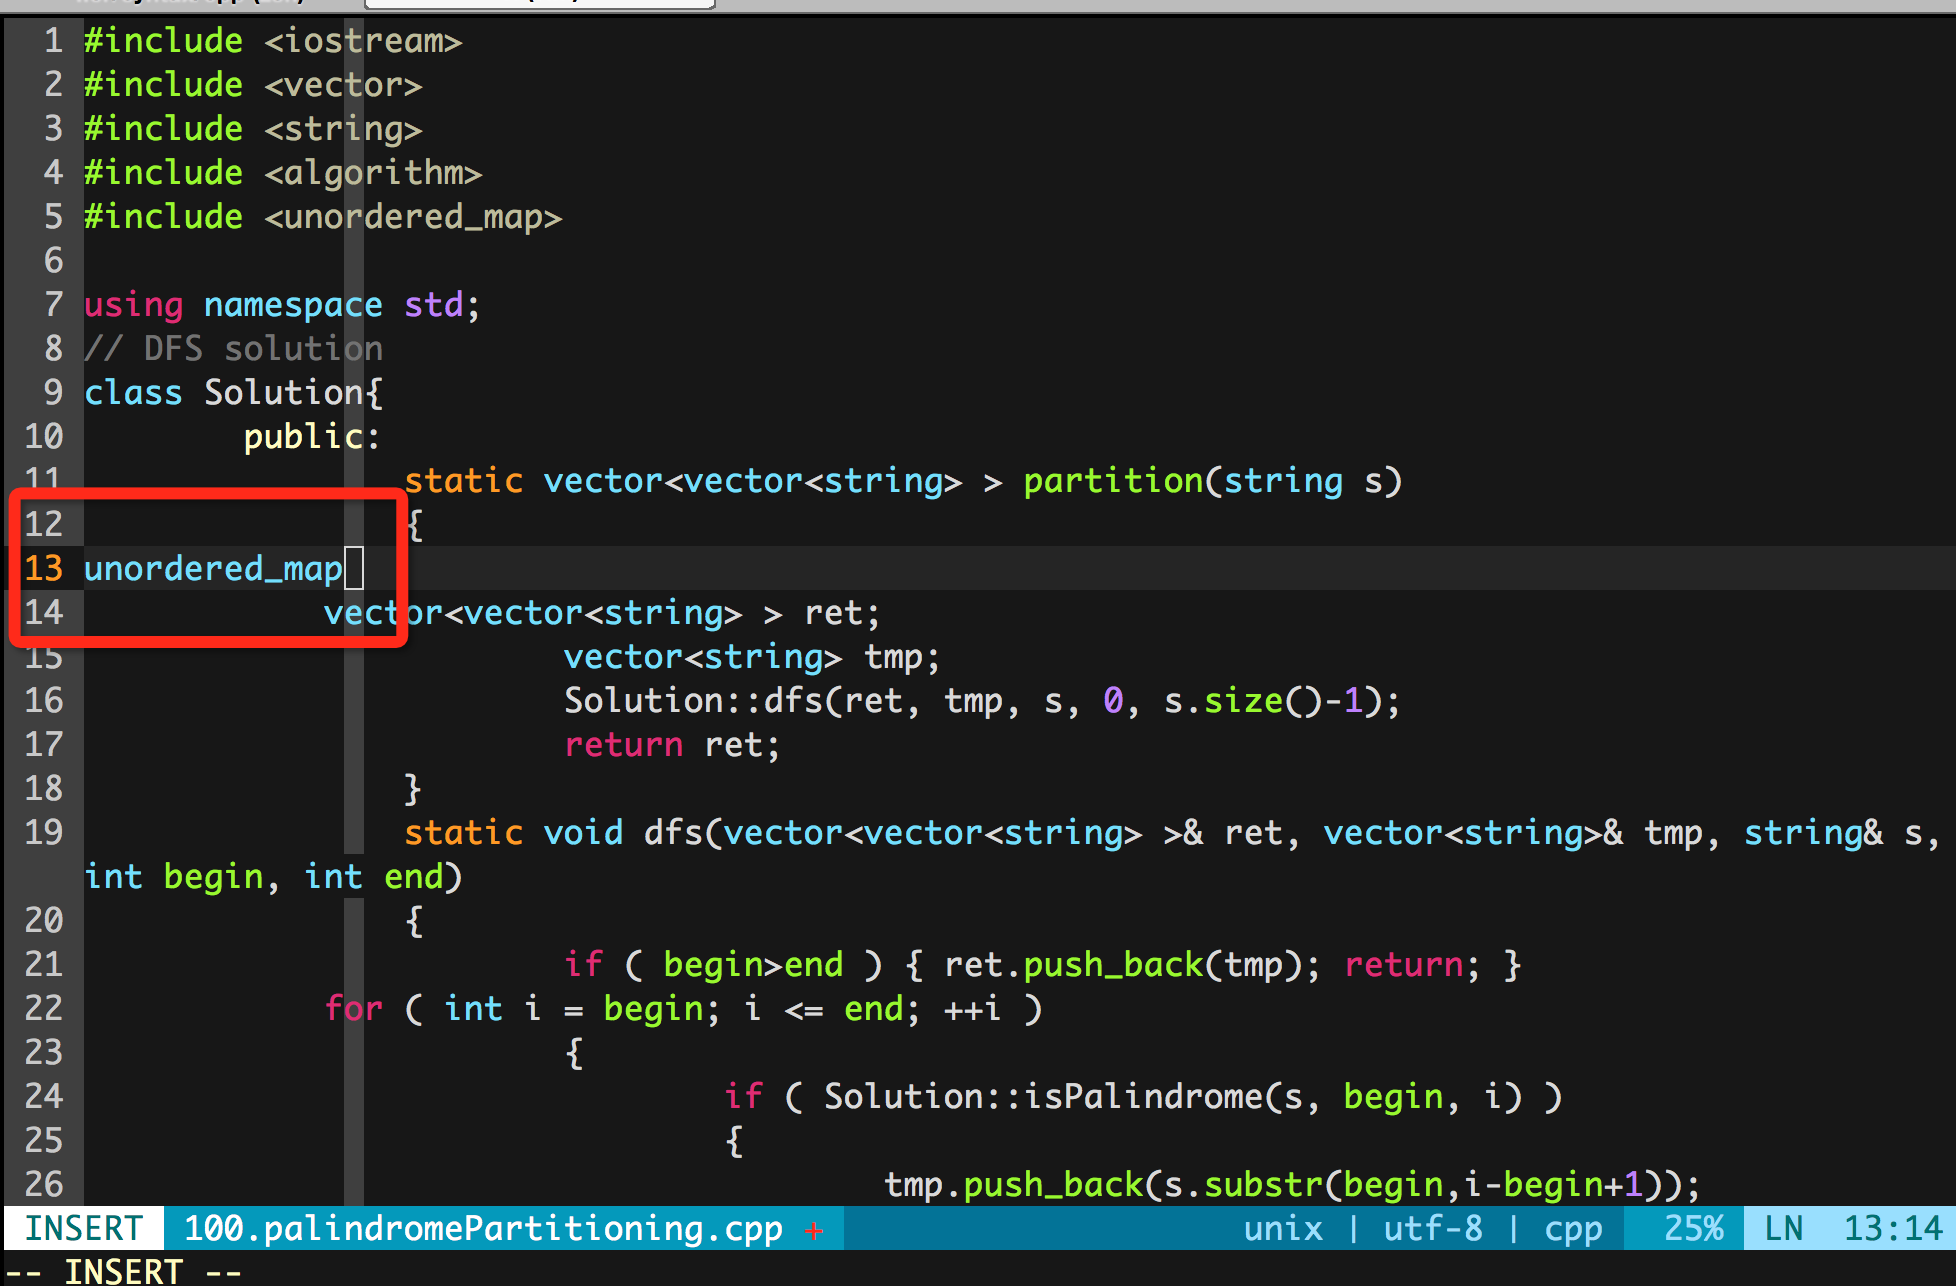The width and height of the screenshot is (1956, 1286).
Task: Click the unix file format indicator
Action: tap(1283, 1228)
